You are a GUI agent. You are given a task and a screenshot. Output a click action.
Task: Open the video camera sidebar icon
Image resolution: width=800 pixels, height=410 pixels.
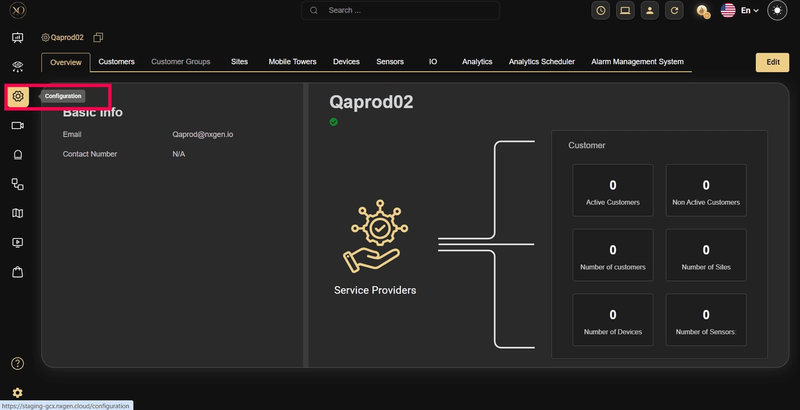coord(17,125)
